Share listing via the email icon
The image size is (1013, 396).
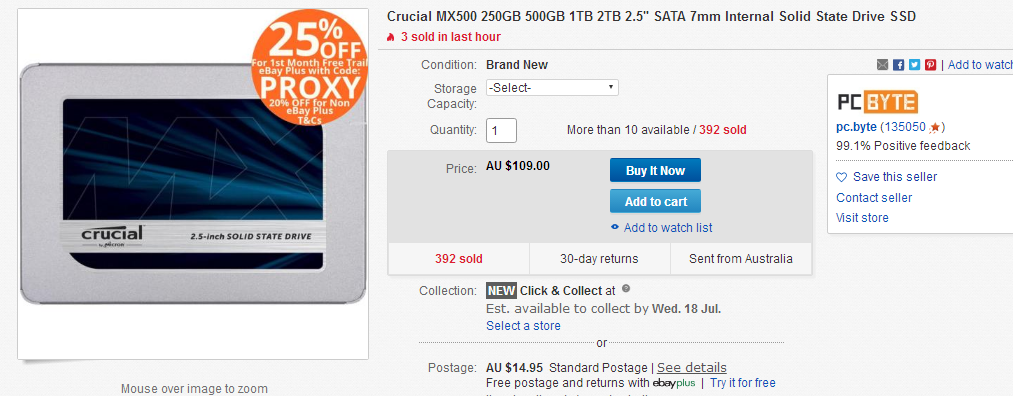[882, 65]
